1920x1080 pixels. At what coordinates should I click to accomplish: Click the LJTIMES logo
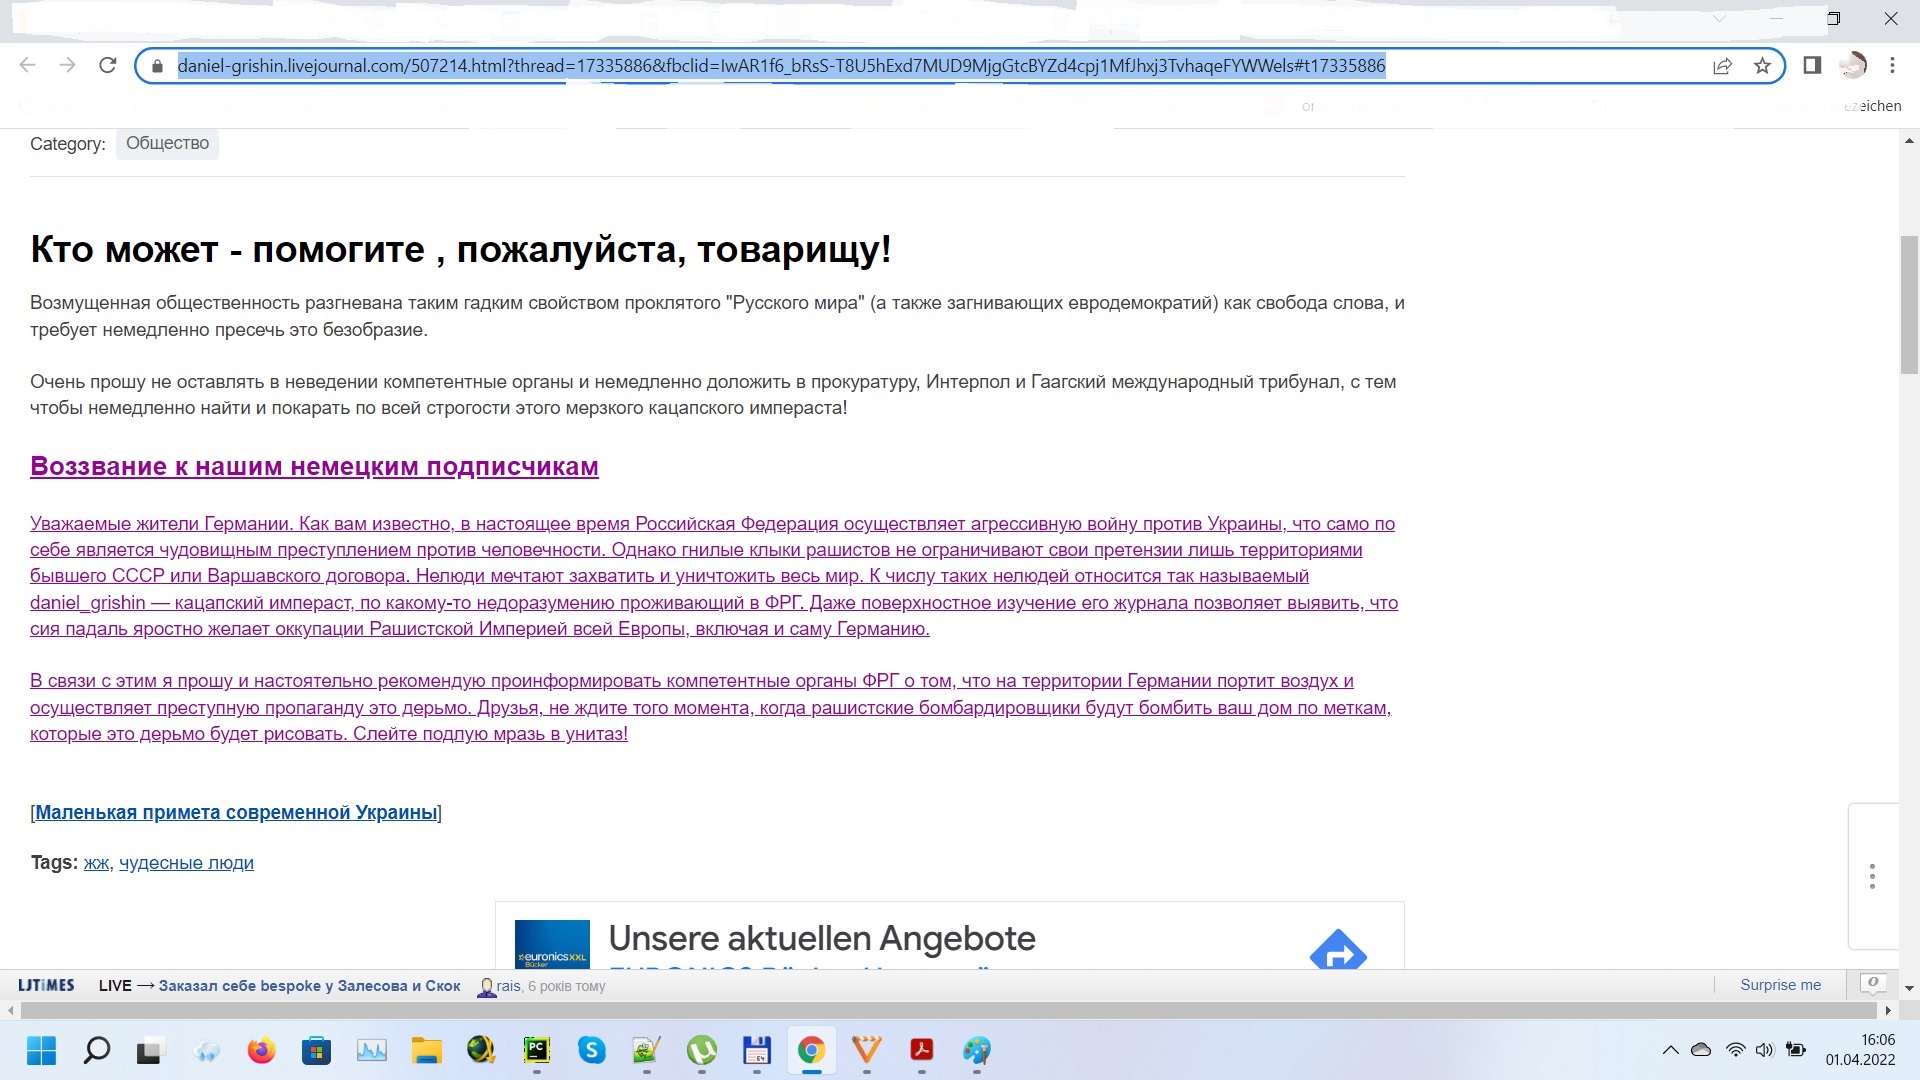(46, 985)
